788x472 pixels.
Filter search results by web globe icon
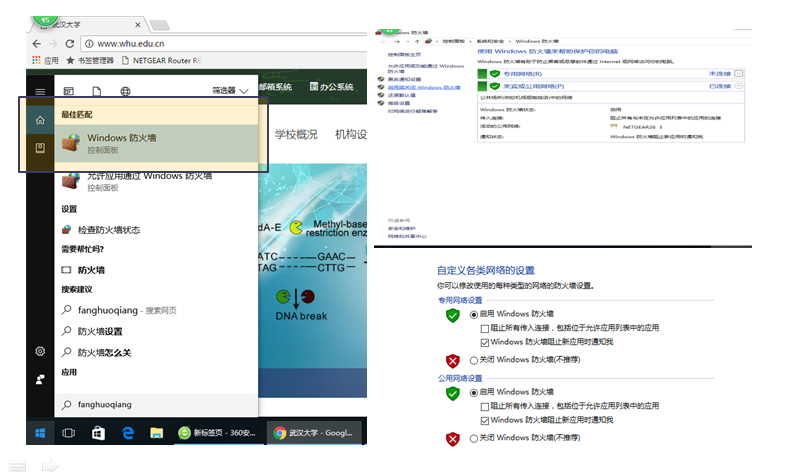point(125,91)
